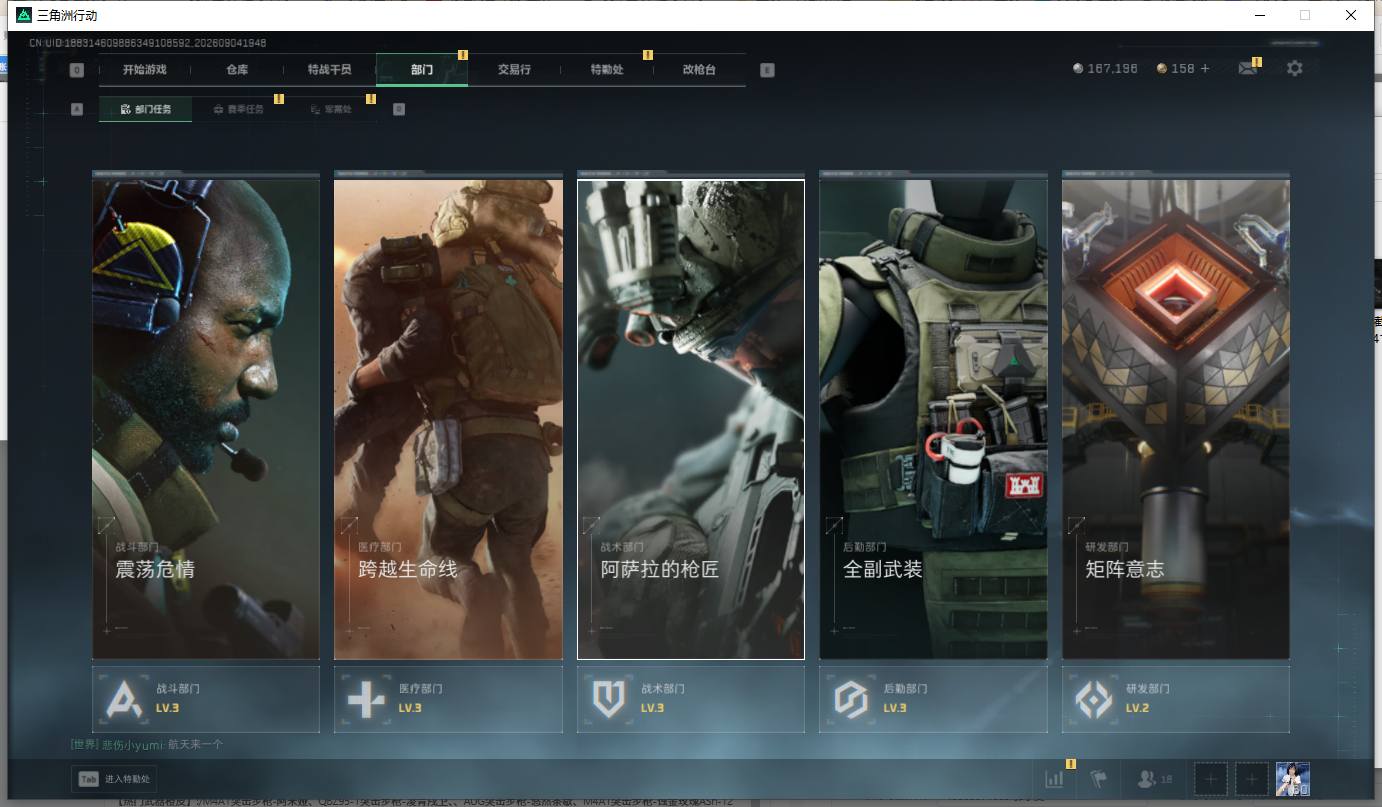Viewport: 1382px width, 807px height.
Task: Switch to the 特勤处 tab
Action: coord(607,70)
